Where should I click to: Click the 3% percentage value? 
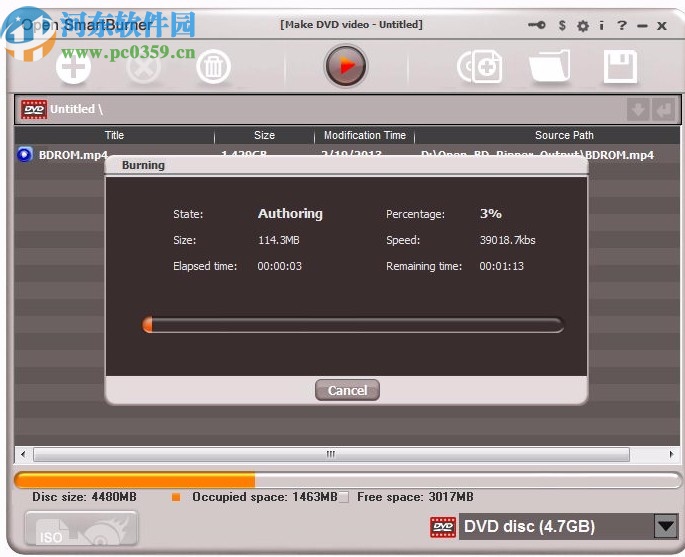[491, 213]
